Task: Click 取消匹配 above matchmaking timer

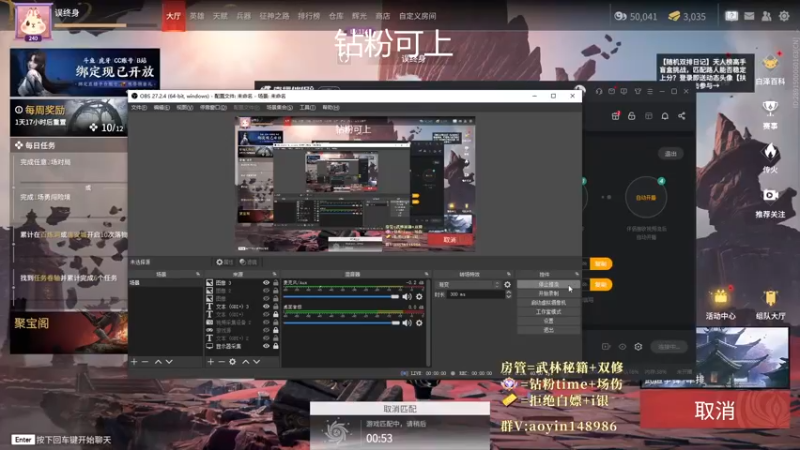Action: coord(400,409)
